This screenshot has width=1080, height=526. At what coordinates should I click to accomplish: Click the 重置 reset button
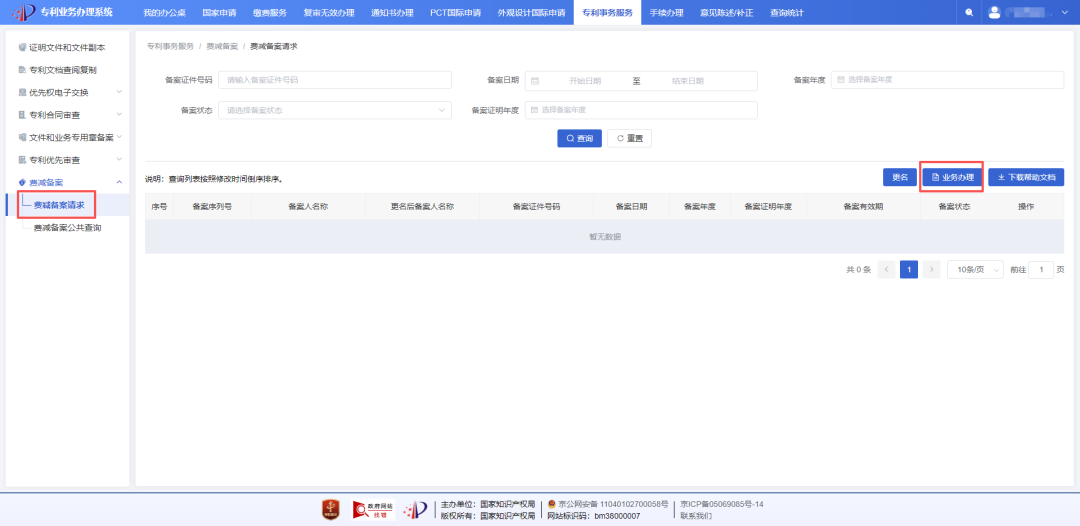pos(630,138)
